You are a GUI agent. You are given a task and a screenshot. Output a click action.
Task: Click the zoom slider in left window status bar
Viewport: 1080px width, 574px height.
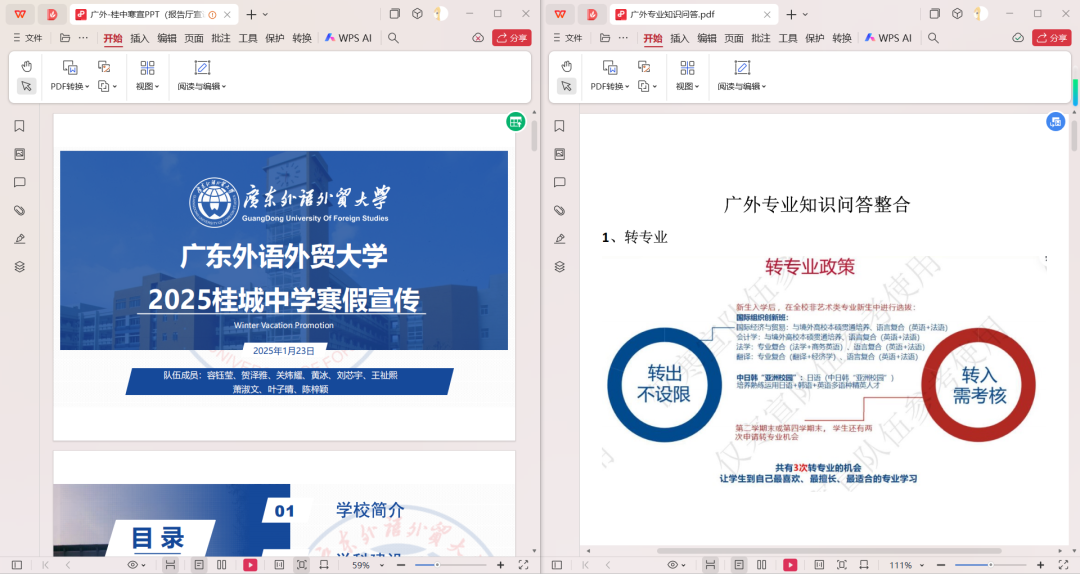pos(452,565)
